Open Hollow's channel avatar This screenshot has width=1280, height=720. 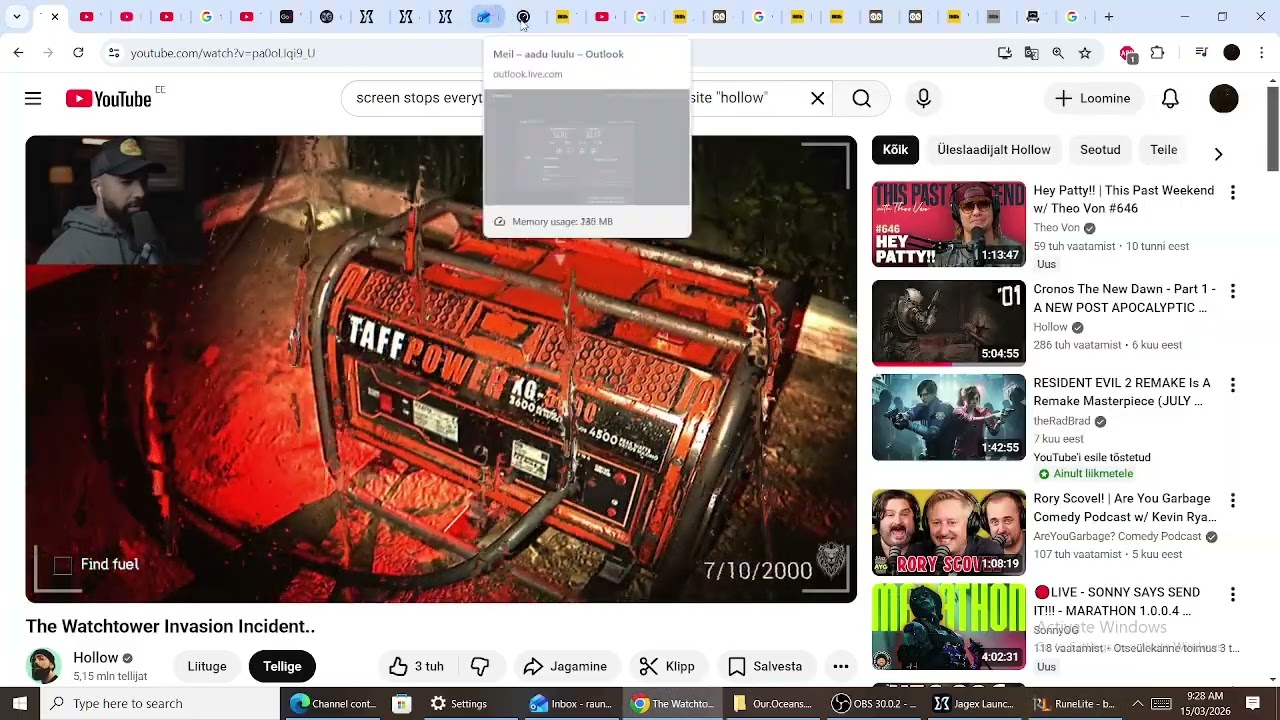[43, 666]
